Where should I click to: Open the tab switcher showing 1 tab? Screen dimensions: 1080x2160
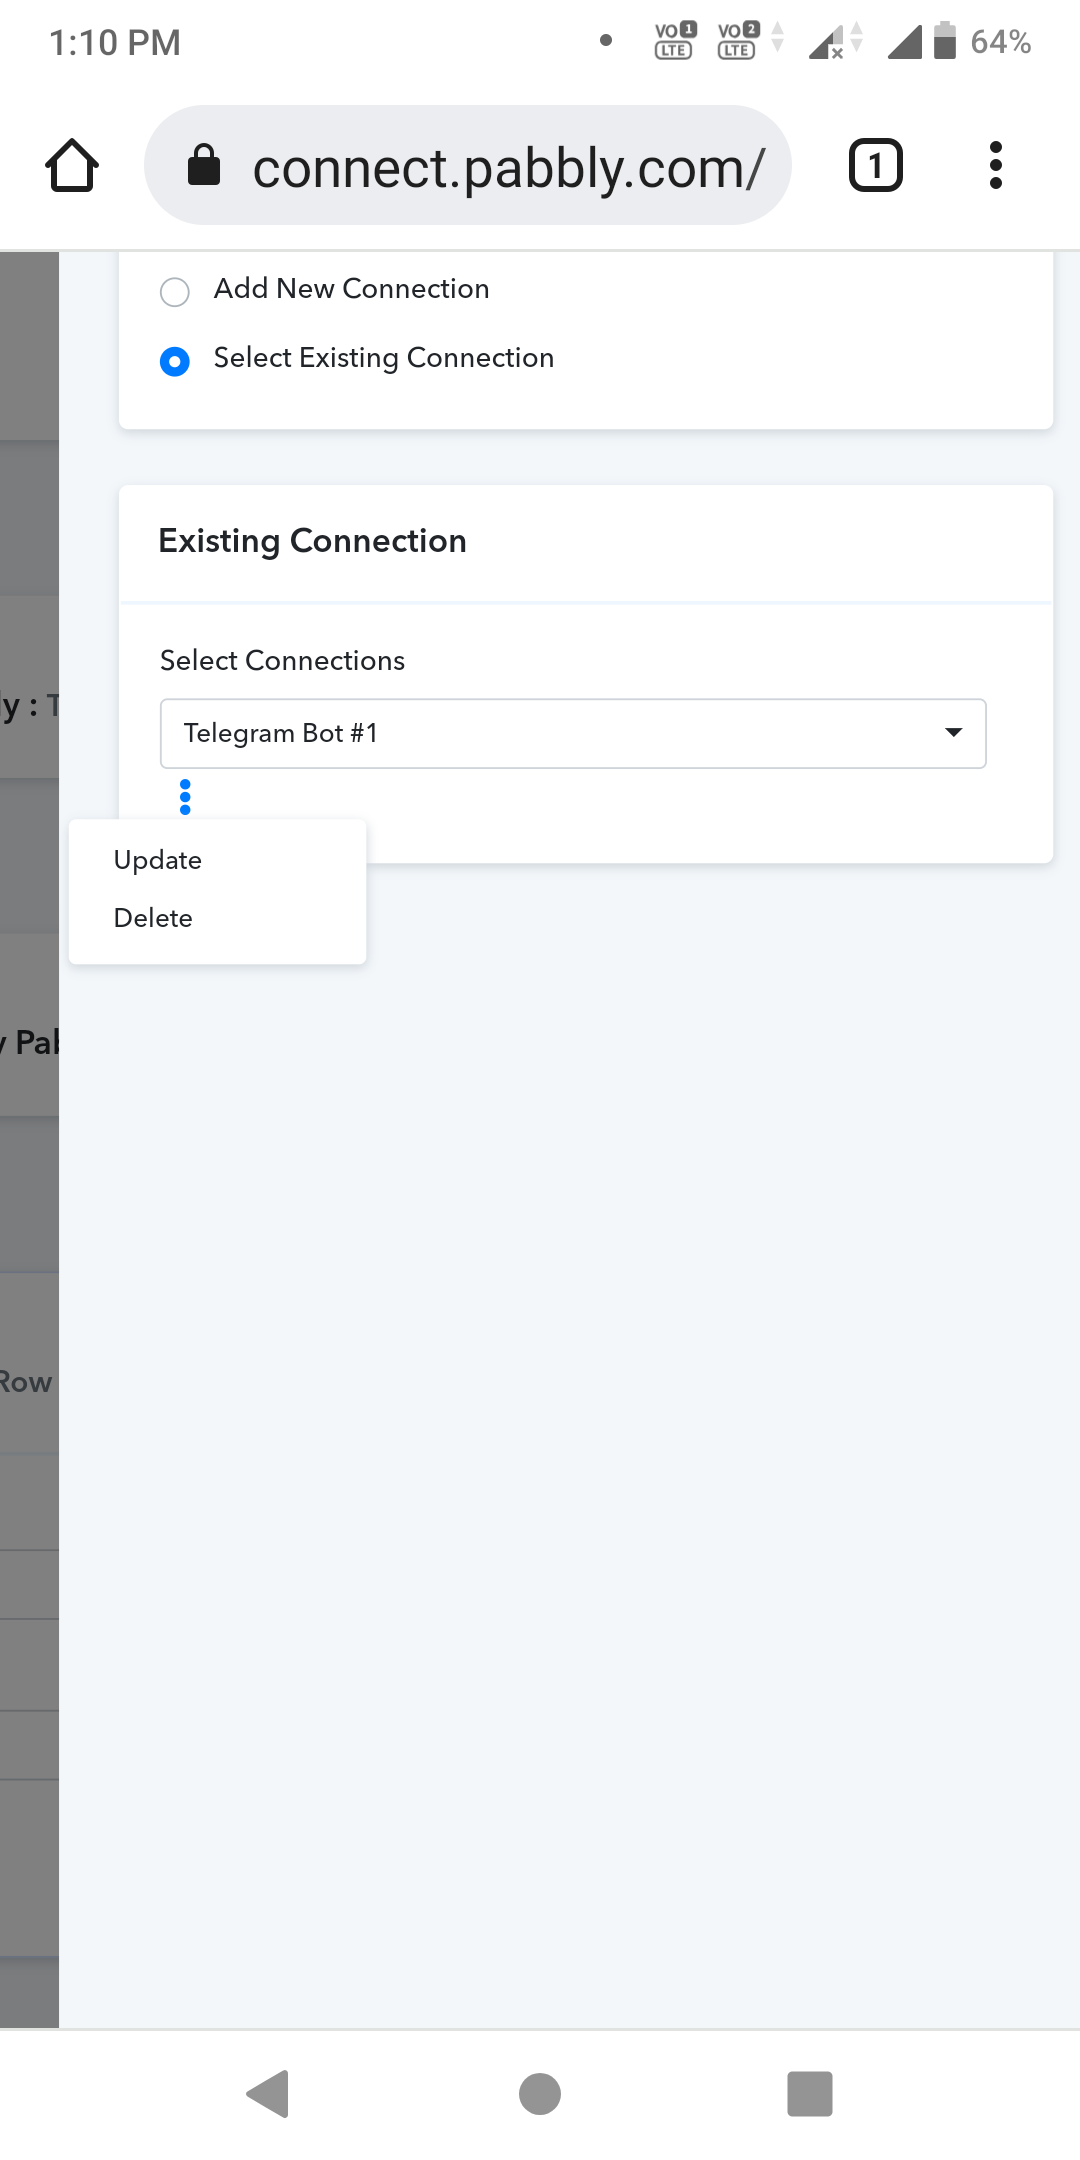click(x=875, y=165)
